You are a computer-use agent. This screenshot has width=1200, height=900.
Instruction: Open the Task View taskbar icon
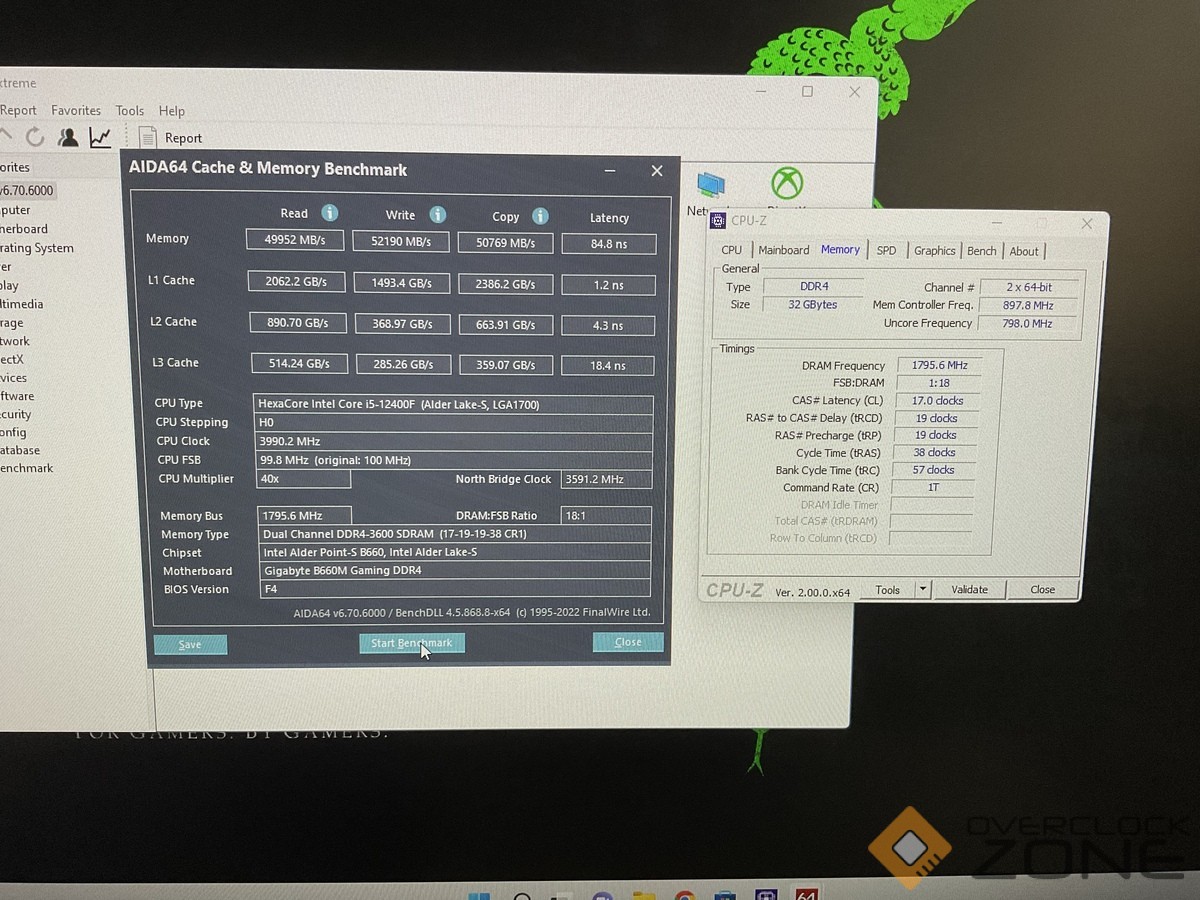click(562, 894)
